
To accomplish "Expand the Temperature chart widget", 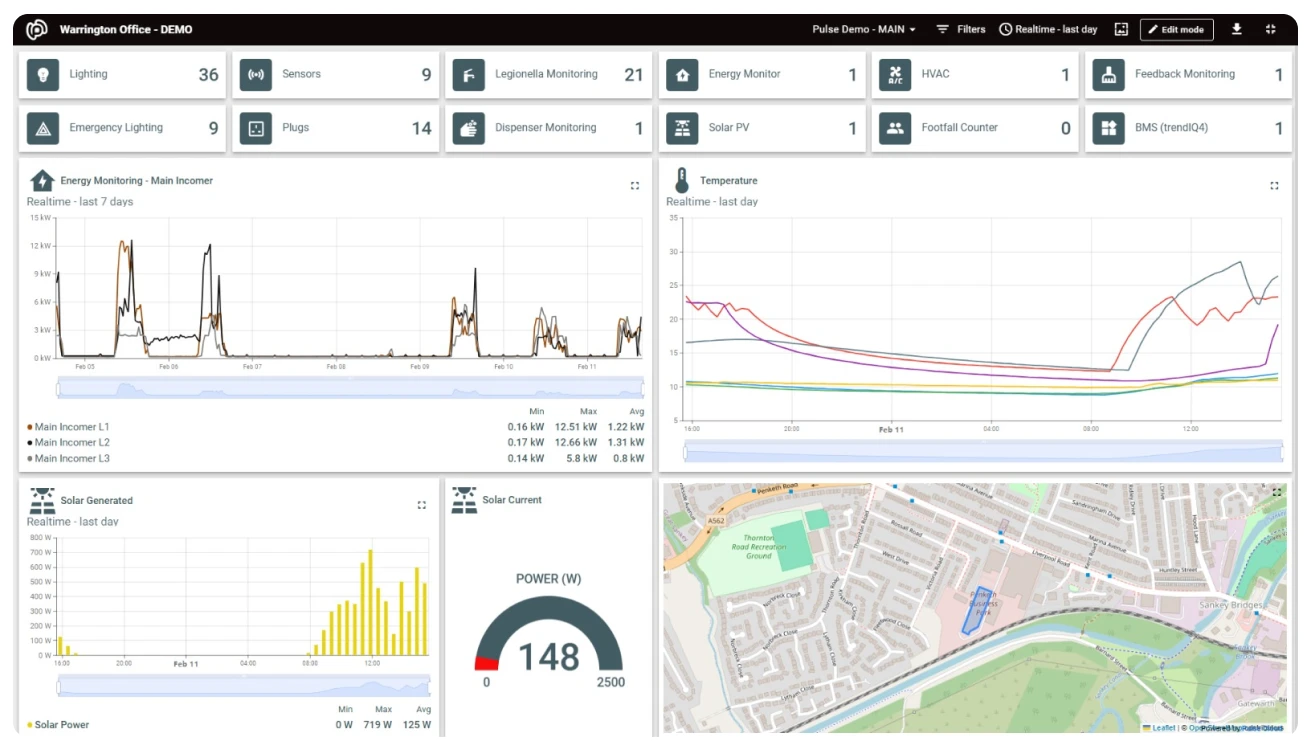I will [x=1274, y=185].
